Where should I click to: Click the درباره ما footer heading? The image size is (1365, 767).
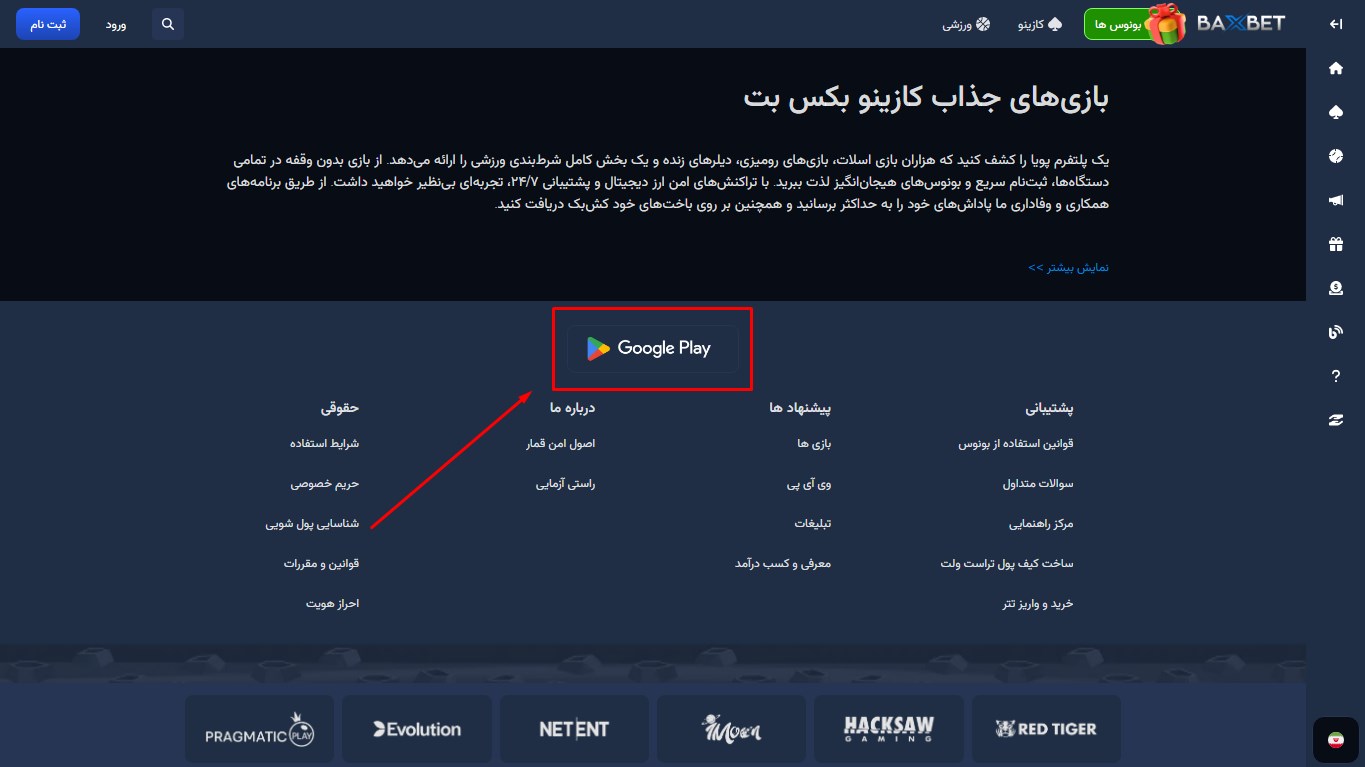coord(572,408)
